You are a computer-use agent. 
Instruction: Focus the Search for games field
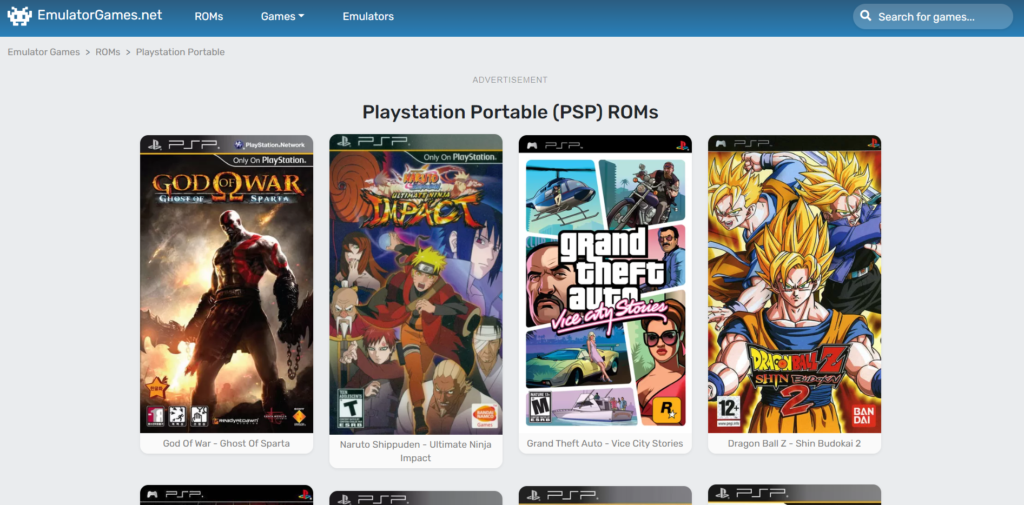(933, 16)
